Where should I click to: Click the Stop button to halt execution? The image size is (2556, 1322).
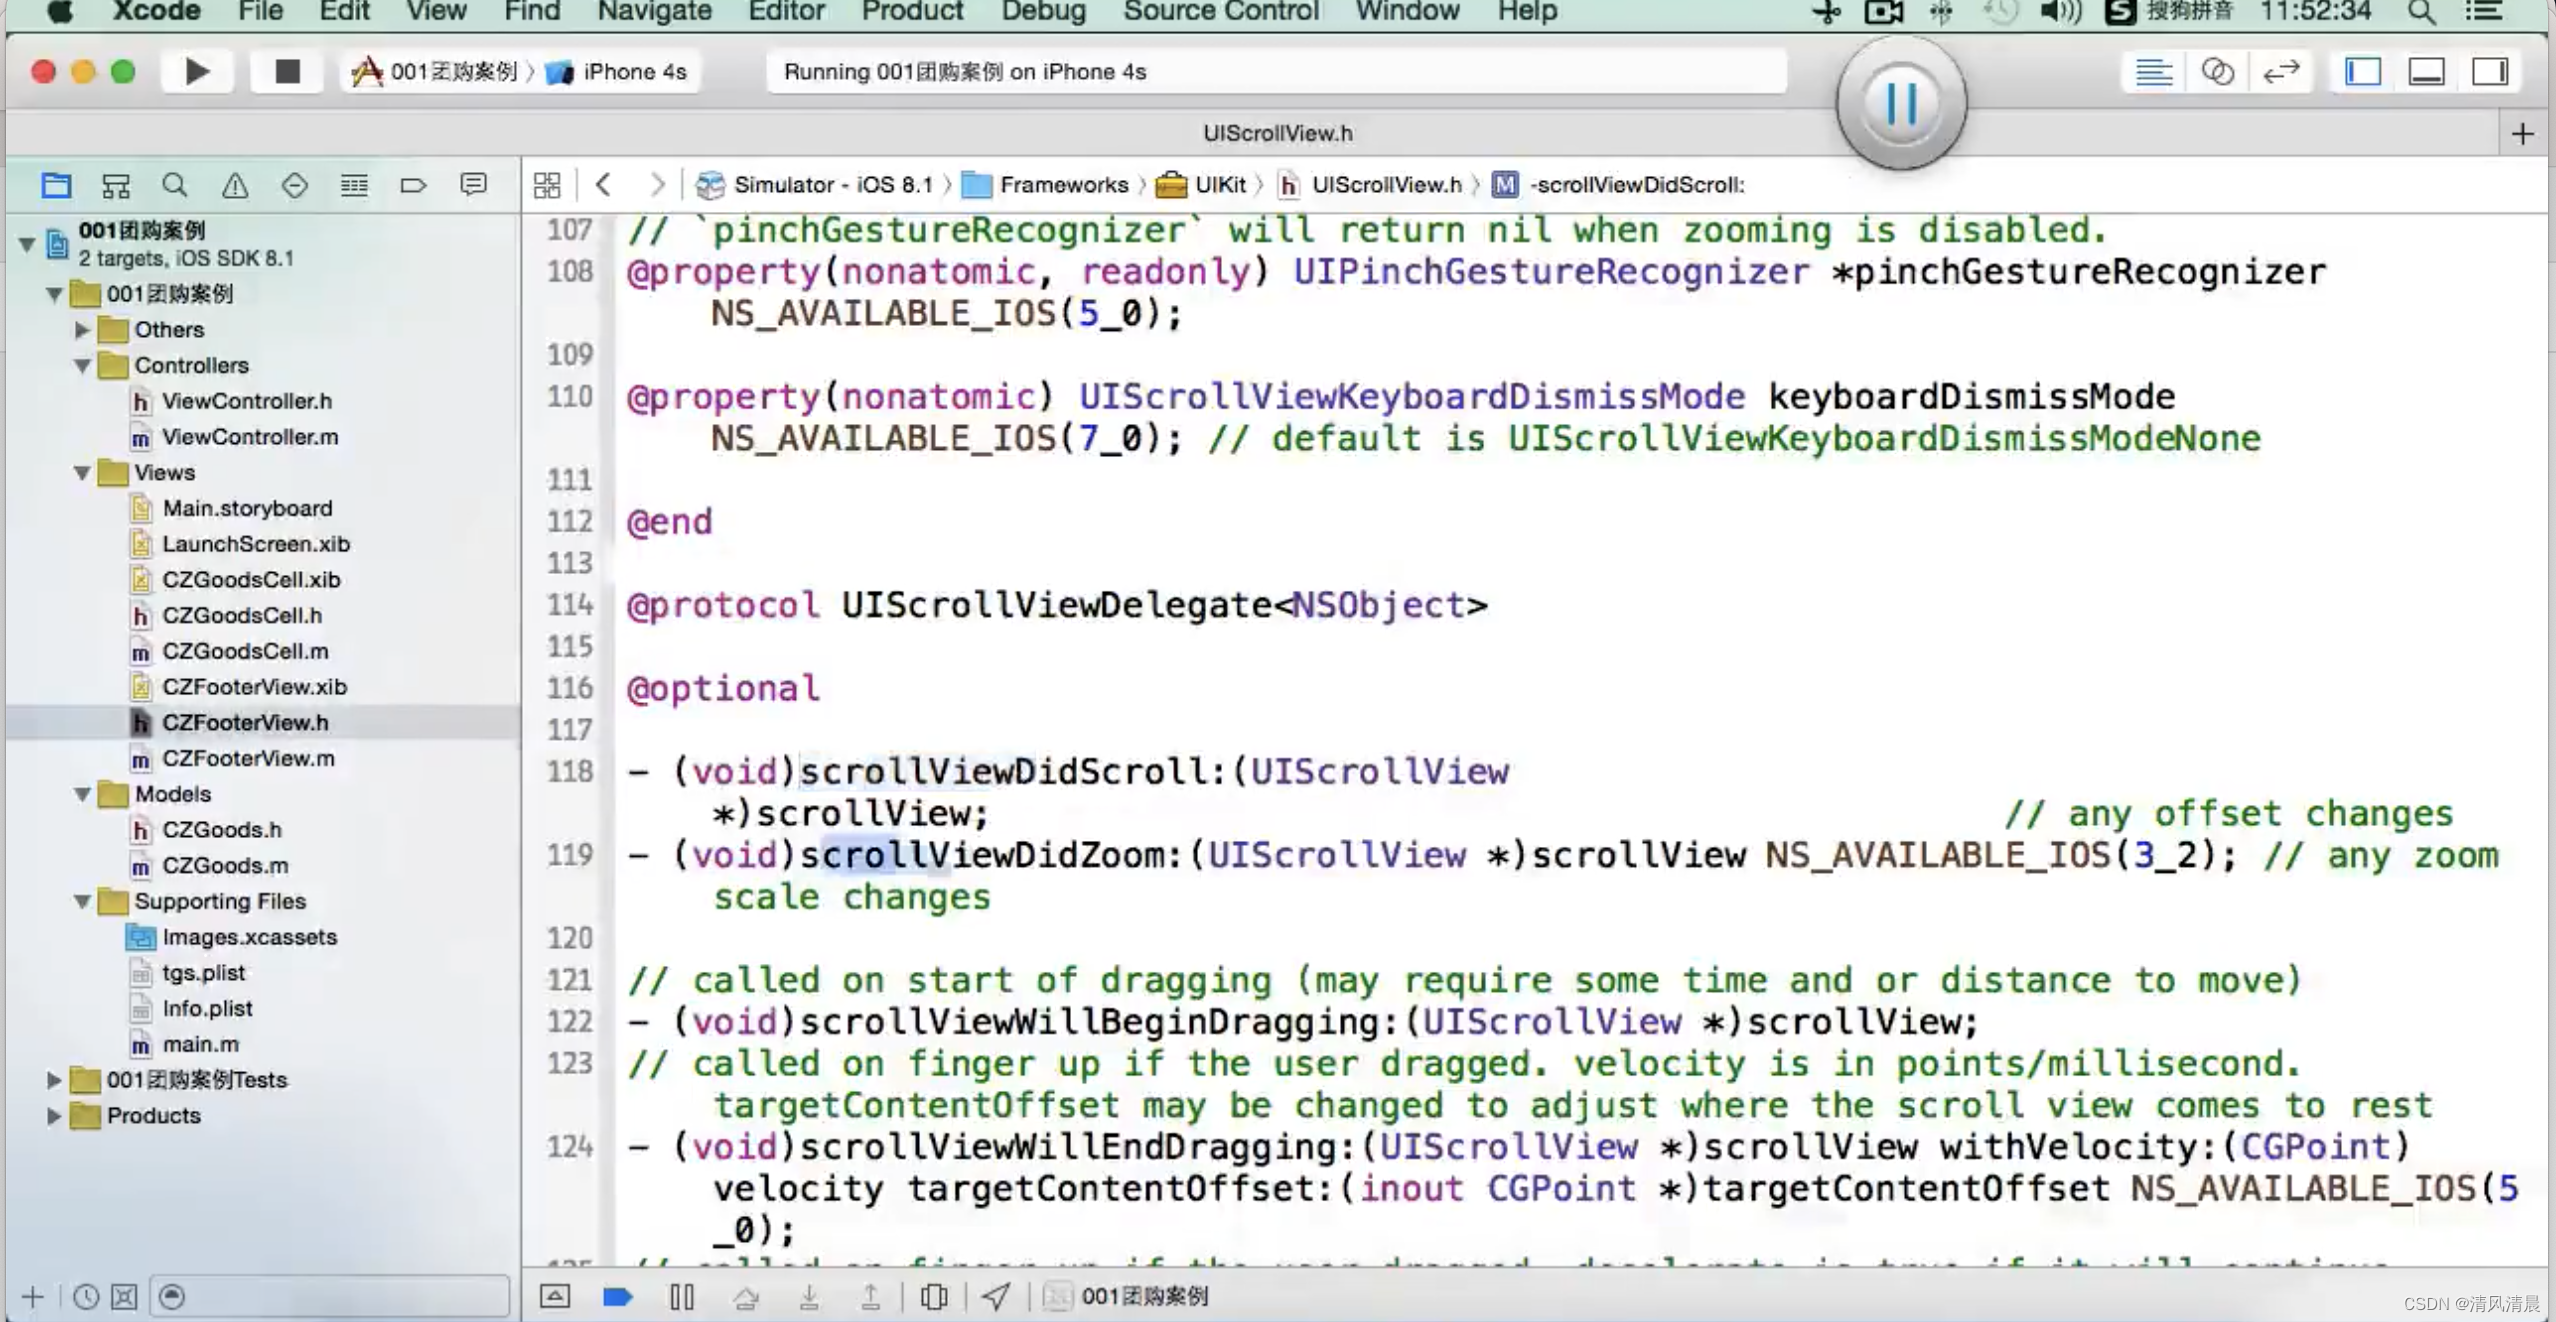(283, 71)
